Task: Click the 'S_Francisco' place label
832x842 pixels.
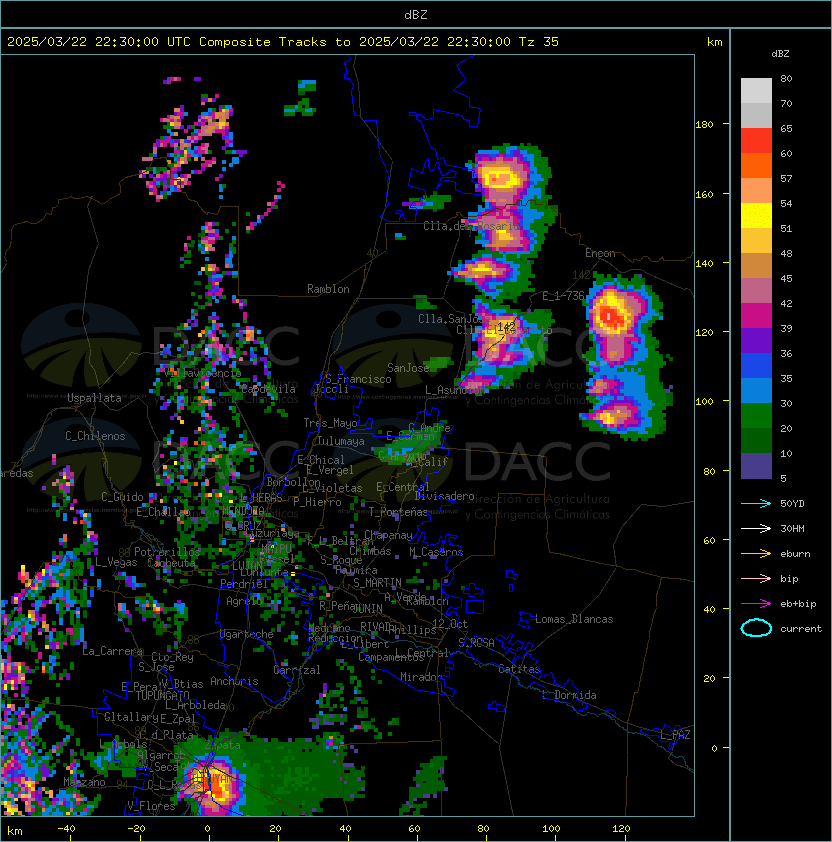Action: [x=358, y=379]
